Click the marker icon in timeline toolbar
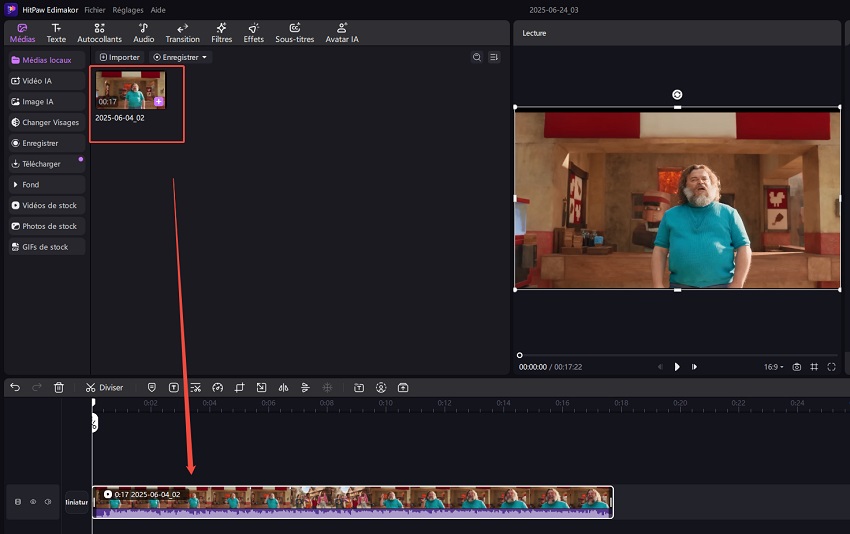The image size is (850, 534). pos(152,388)
